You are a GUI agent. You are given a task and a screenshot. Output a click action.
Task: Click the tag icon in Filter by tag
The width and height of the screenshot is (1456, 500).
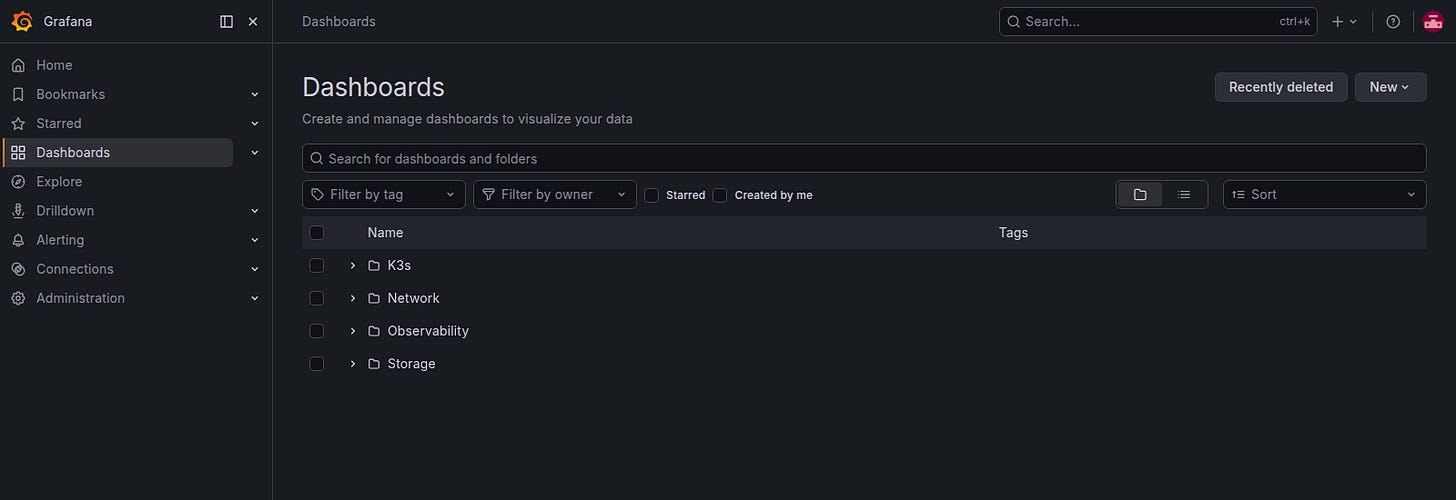pyautogui.click(x=318, y=194)
